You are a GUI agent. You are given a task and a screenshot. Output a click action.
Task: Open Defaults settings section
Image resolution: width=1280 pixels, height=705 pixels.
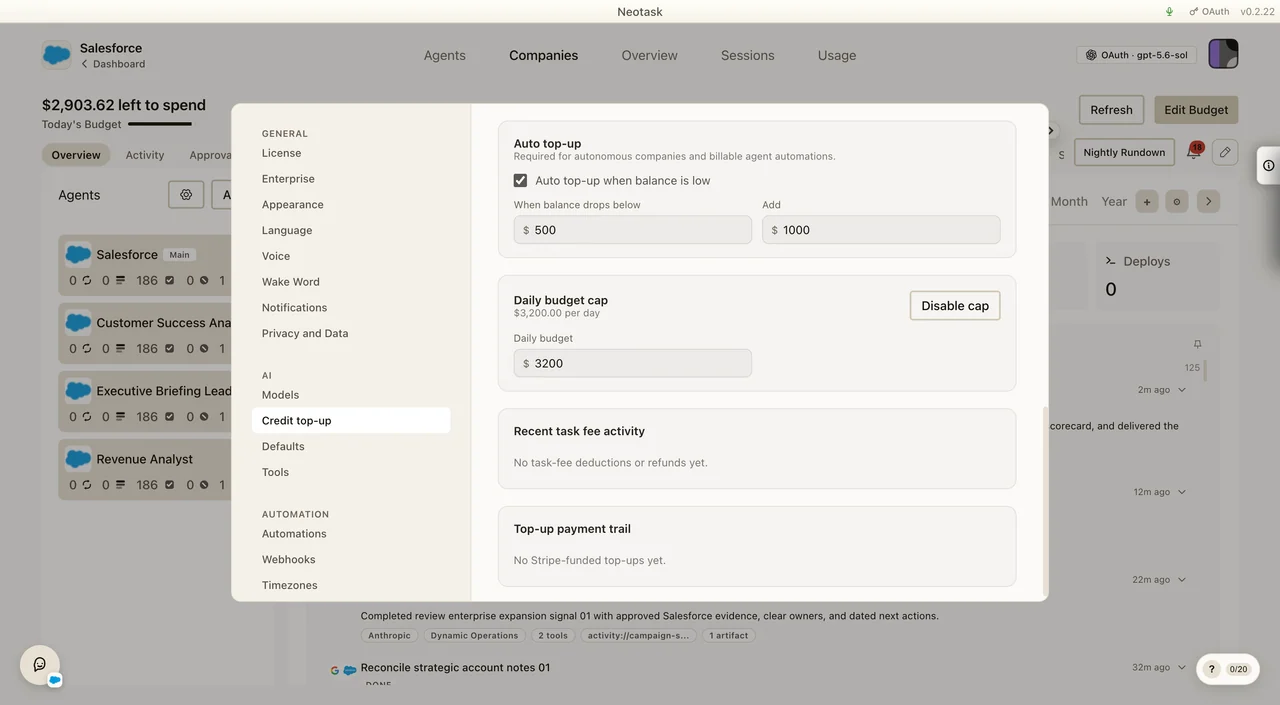(x=350, y=447)
